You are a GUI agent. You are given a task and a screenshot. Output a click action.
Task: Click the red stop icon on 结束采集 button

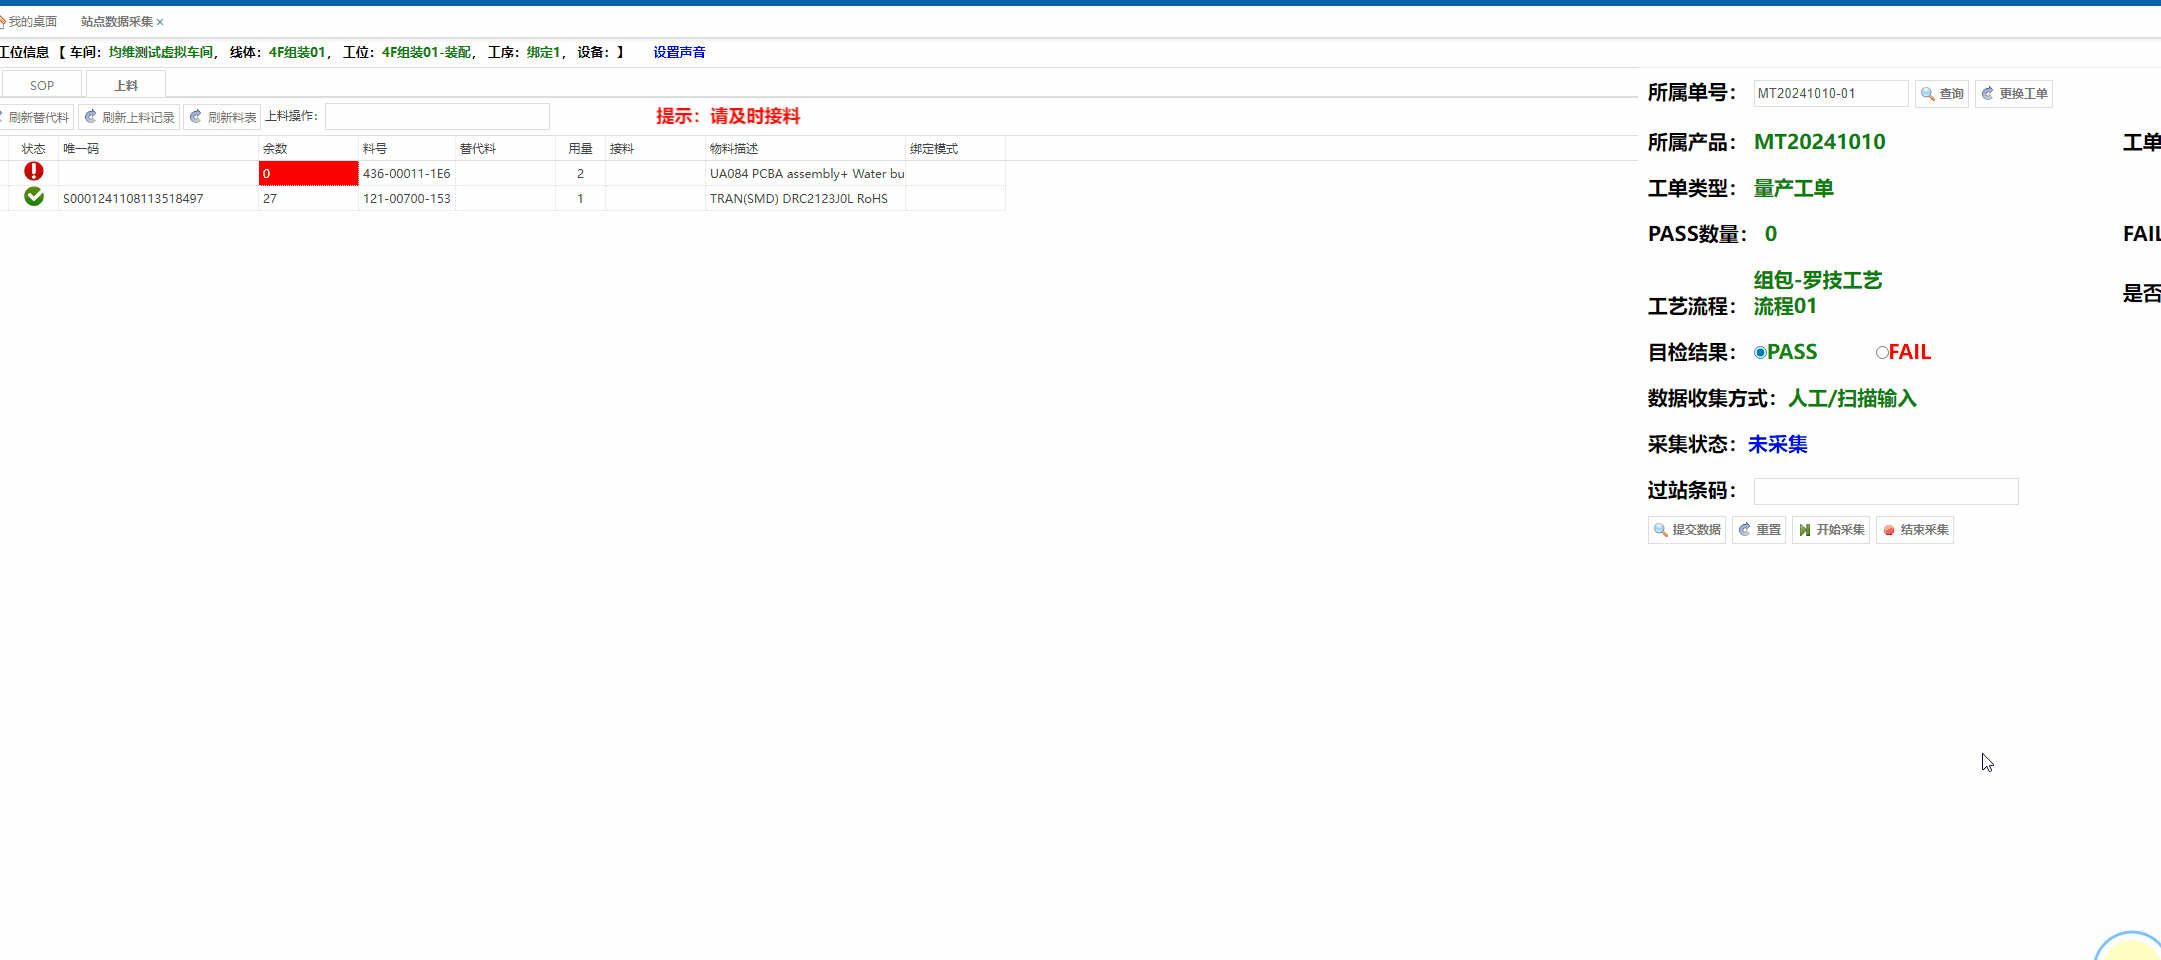pyautogui.click(x=1888, y=529)
